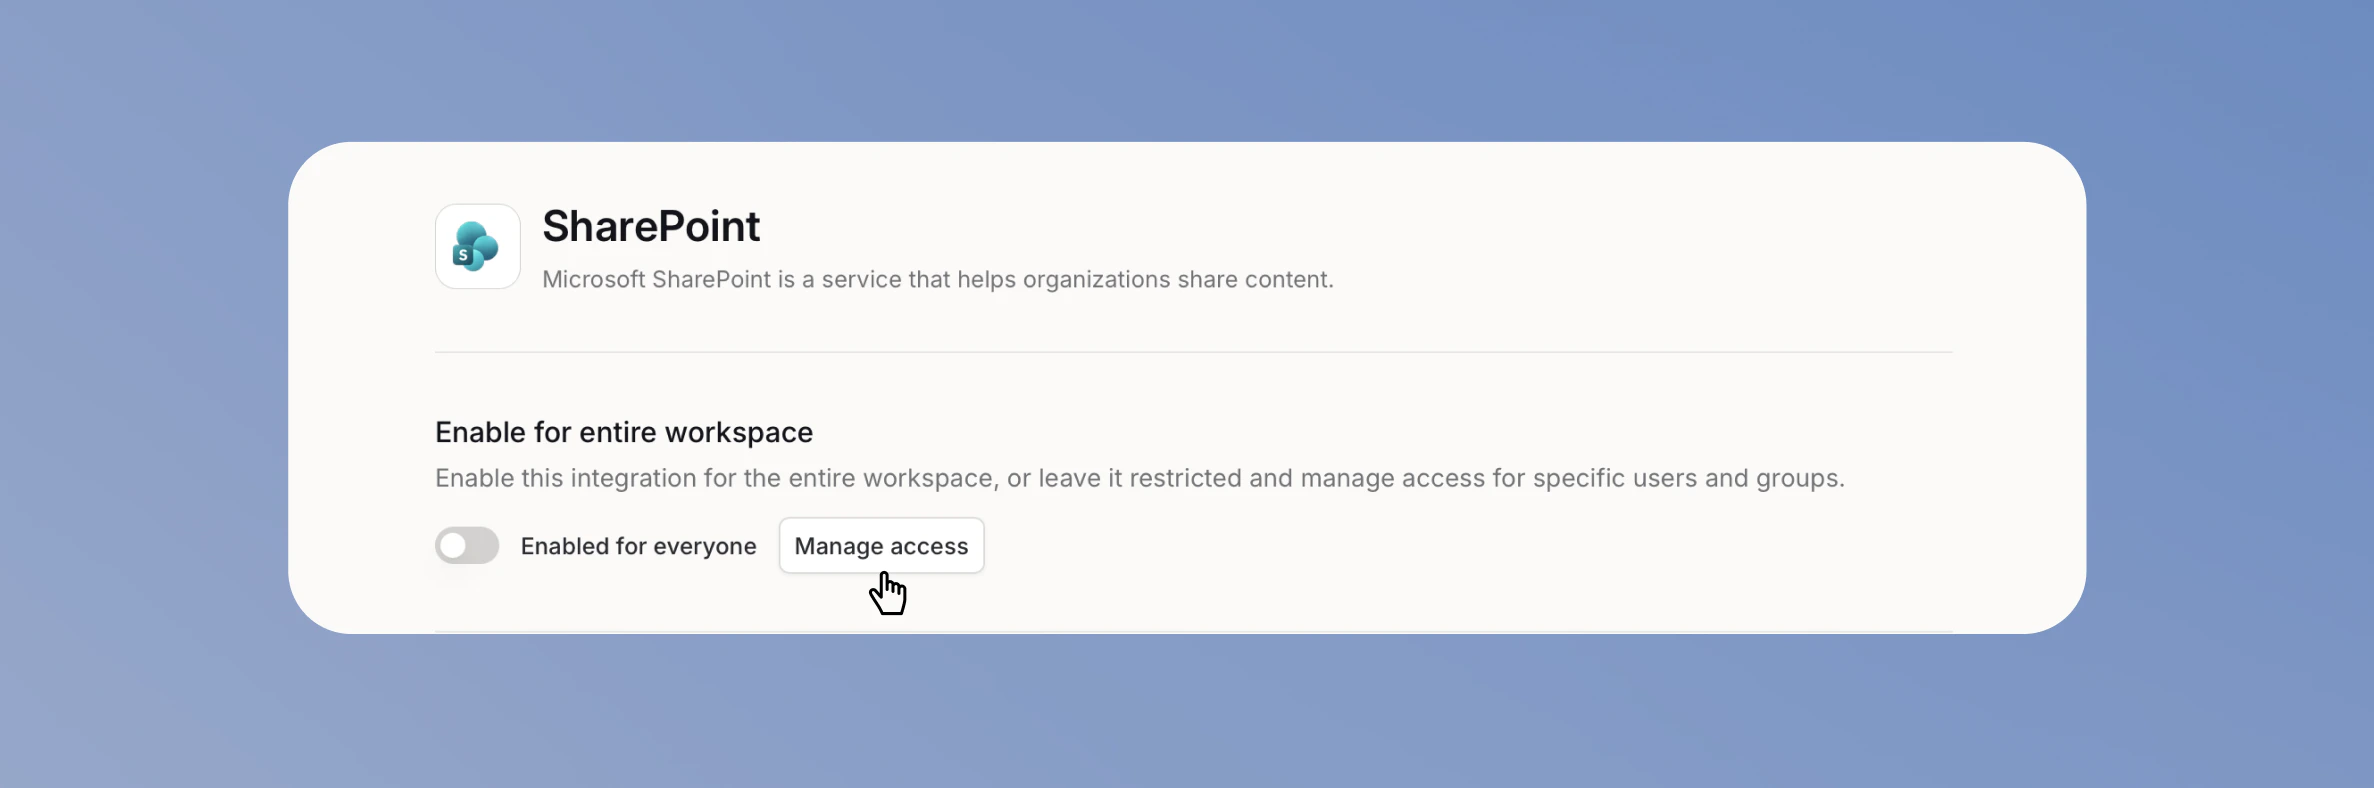Click the SharePoint heading text
The width and height of the screenshot is (2374, 788).
(651, 227)
